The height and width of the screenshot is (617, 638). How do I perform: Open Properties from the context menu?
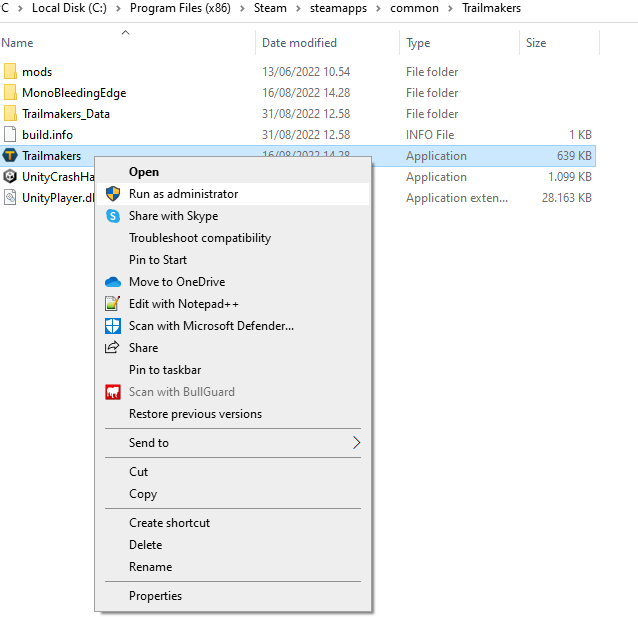click(233, 596)
